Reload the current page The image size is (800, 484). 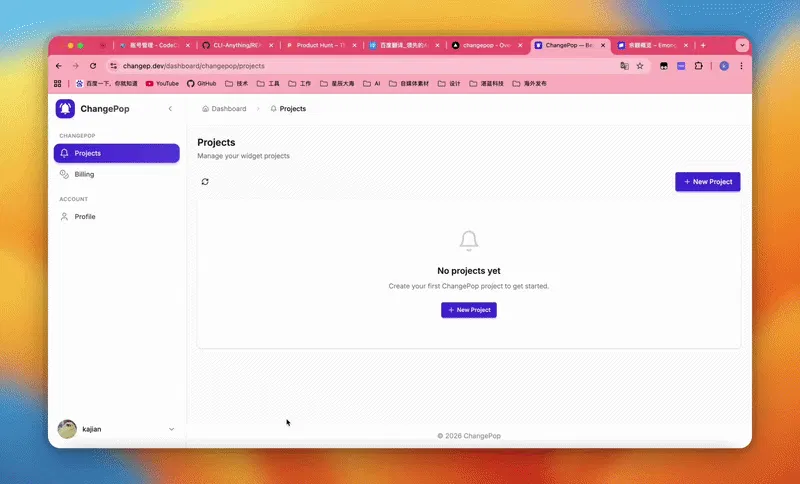point(93,66)
